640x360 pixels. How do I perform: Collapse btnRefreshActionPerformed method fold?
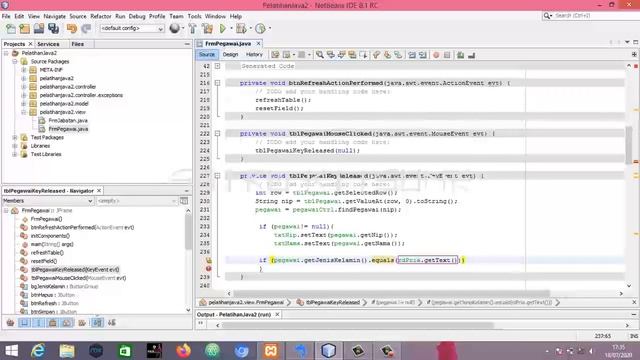click(x=218, y=83)
